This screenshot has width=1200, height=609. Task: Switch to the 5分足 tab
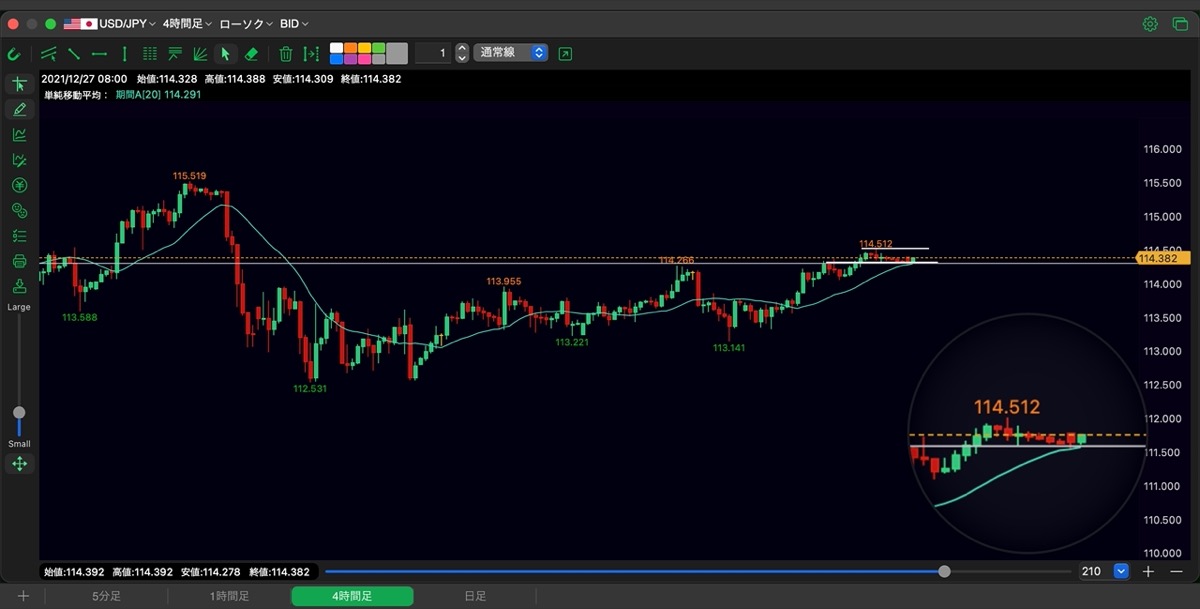click(x=107, y=596)
